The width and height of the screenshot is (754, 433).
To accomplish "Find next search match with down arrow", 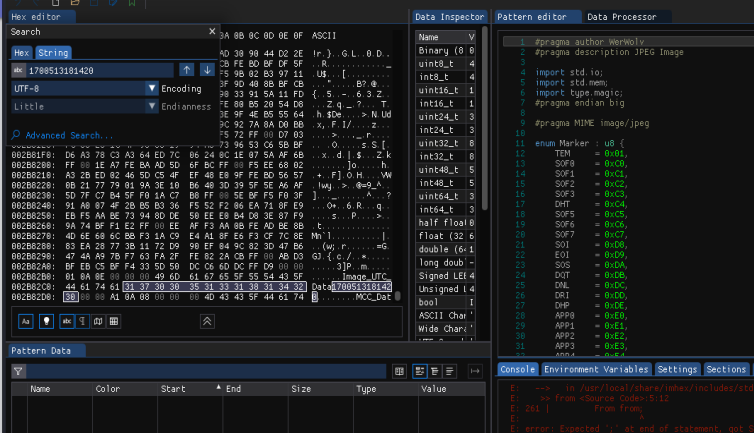I will click(207, 70).
